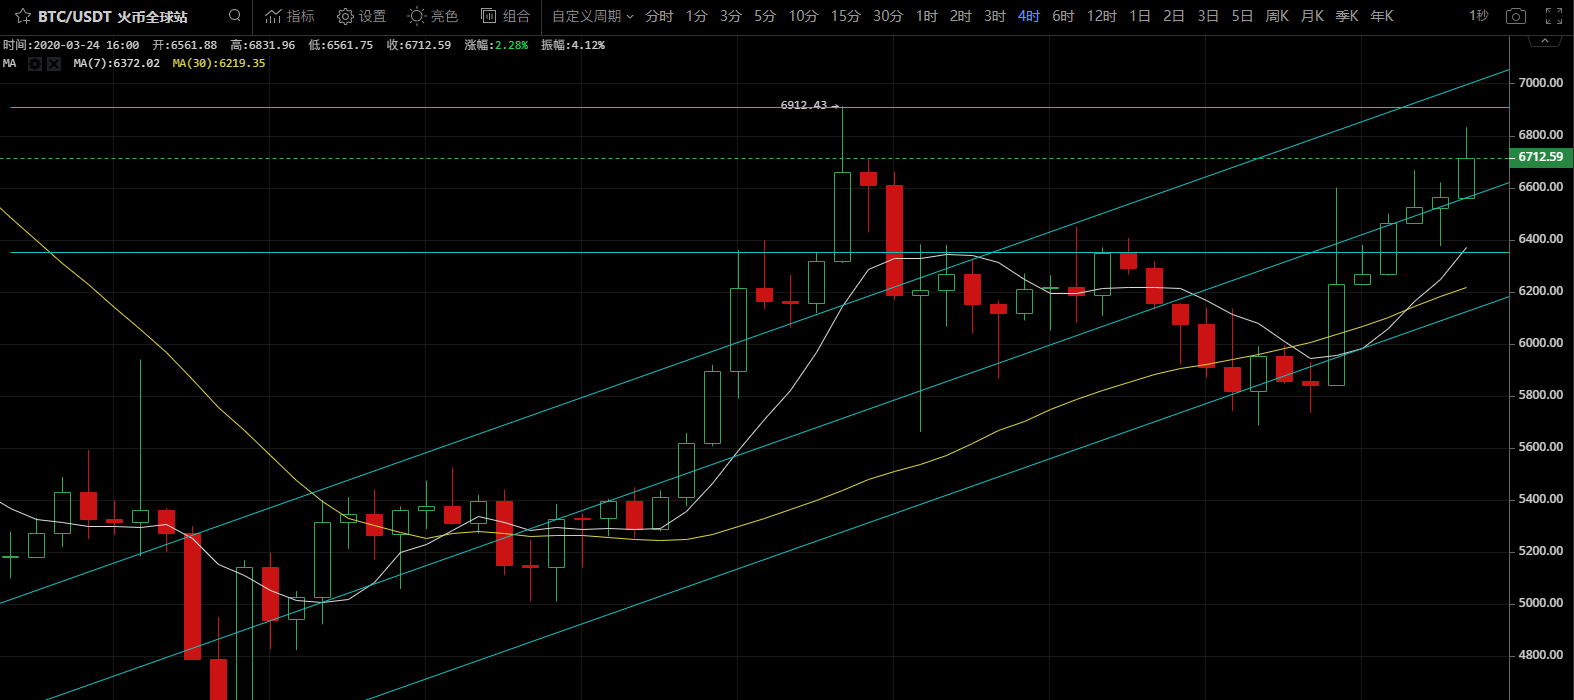Open the 组合 layout option

[x=505, y=16]
